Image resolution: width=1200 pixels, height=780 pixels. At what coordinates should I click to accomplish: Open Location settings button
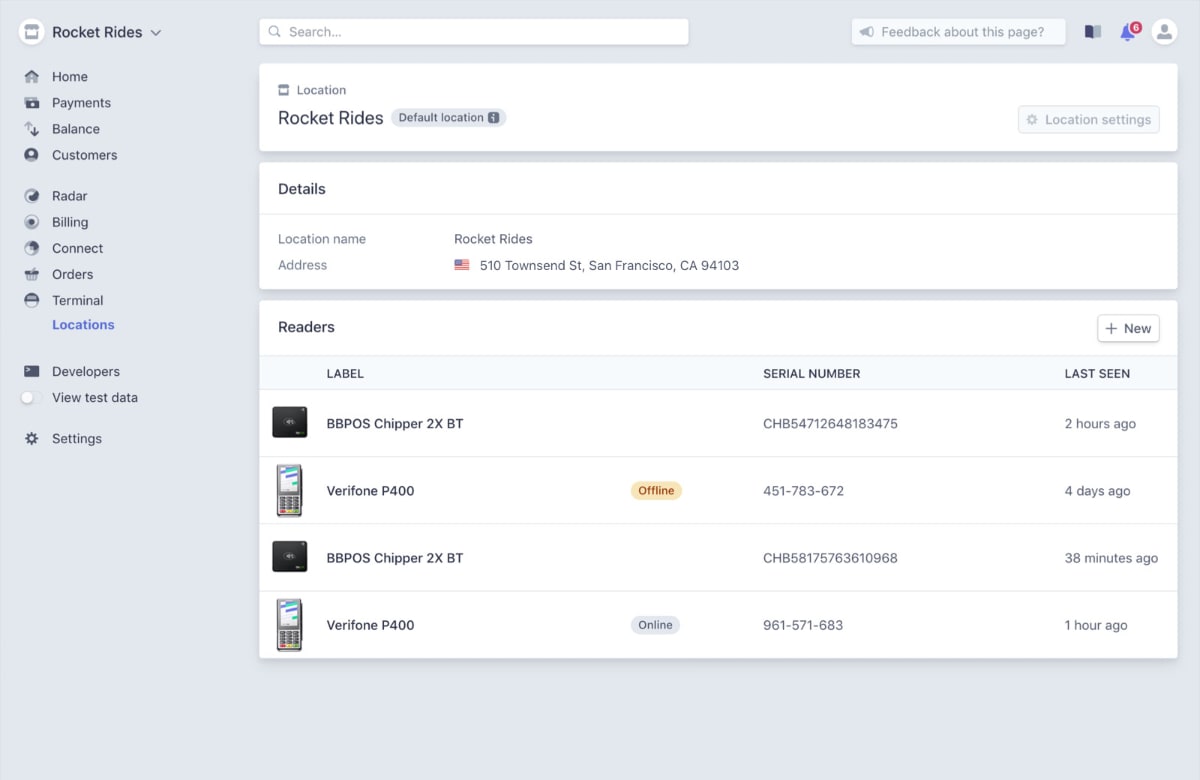(x=1089, y=120)
